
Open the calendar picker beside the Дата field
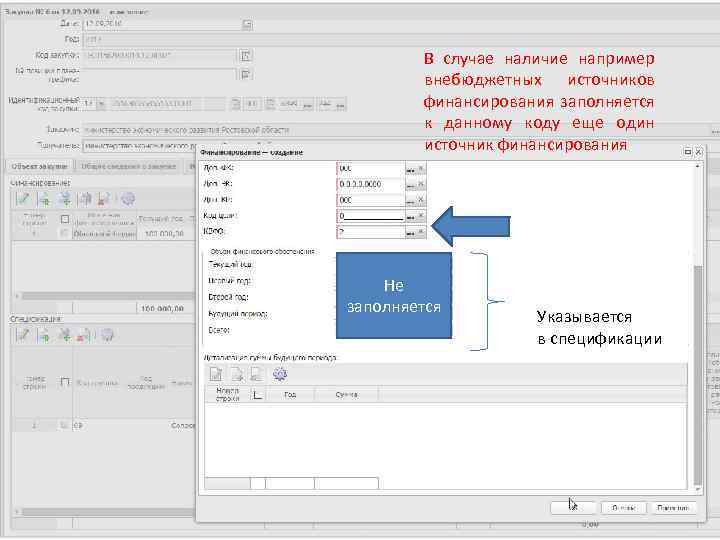(247, 24)
